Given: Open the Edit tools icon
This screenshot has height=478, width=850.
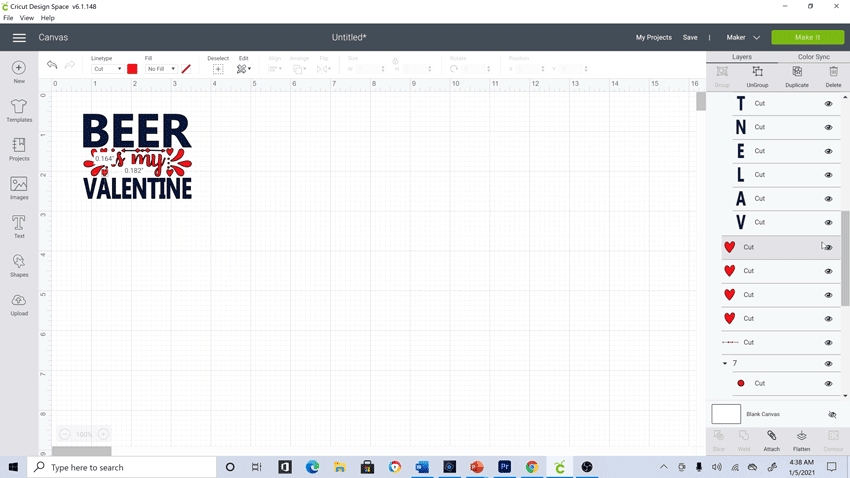Looking at the screenshot, I should pyautogui.click(x=241, y=69).
